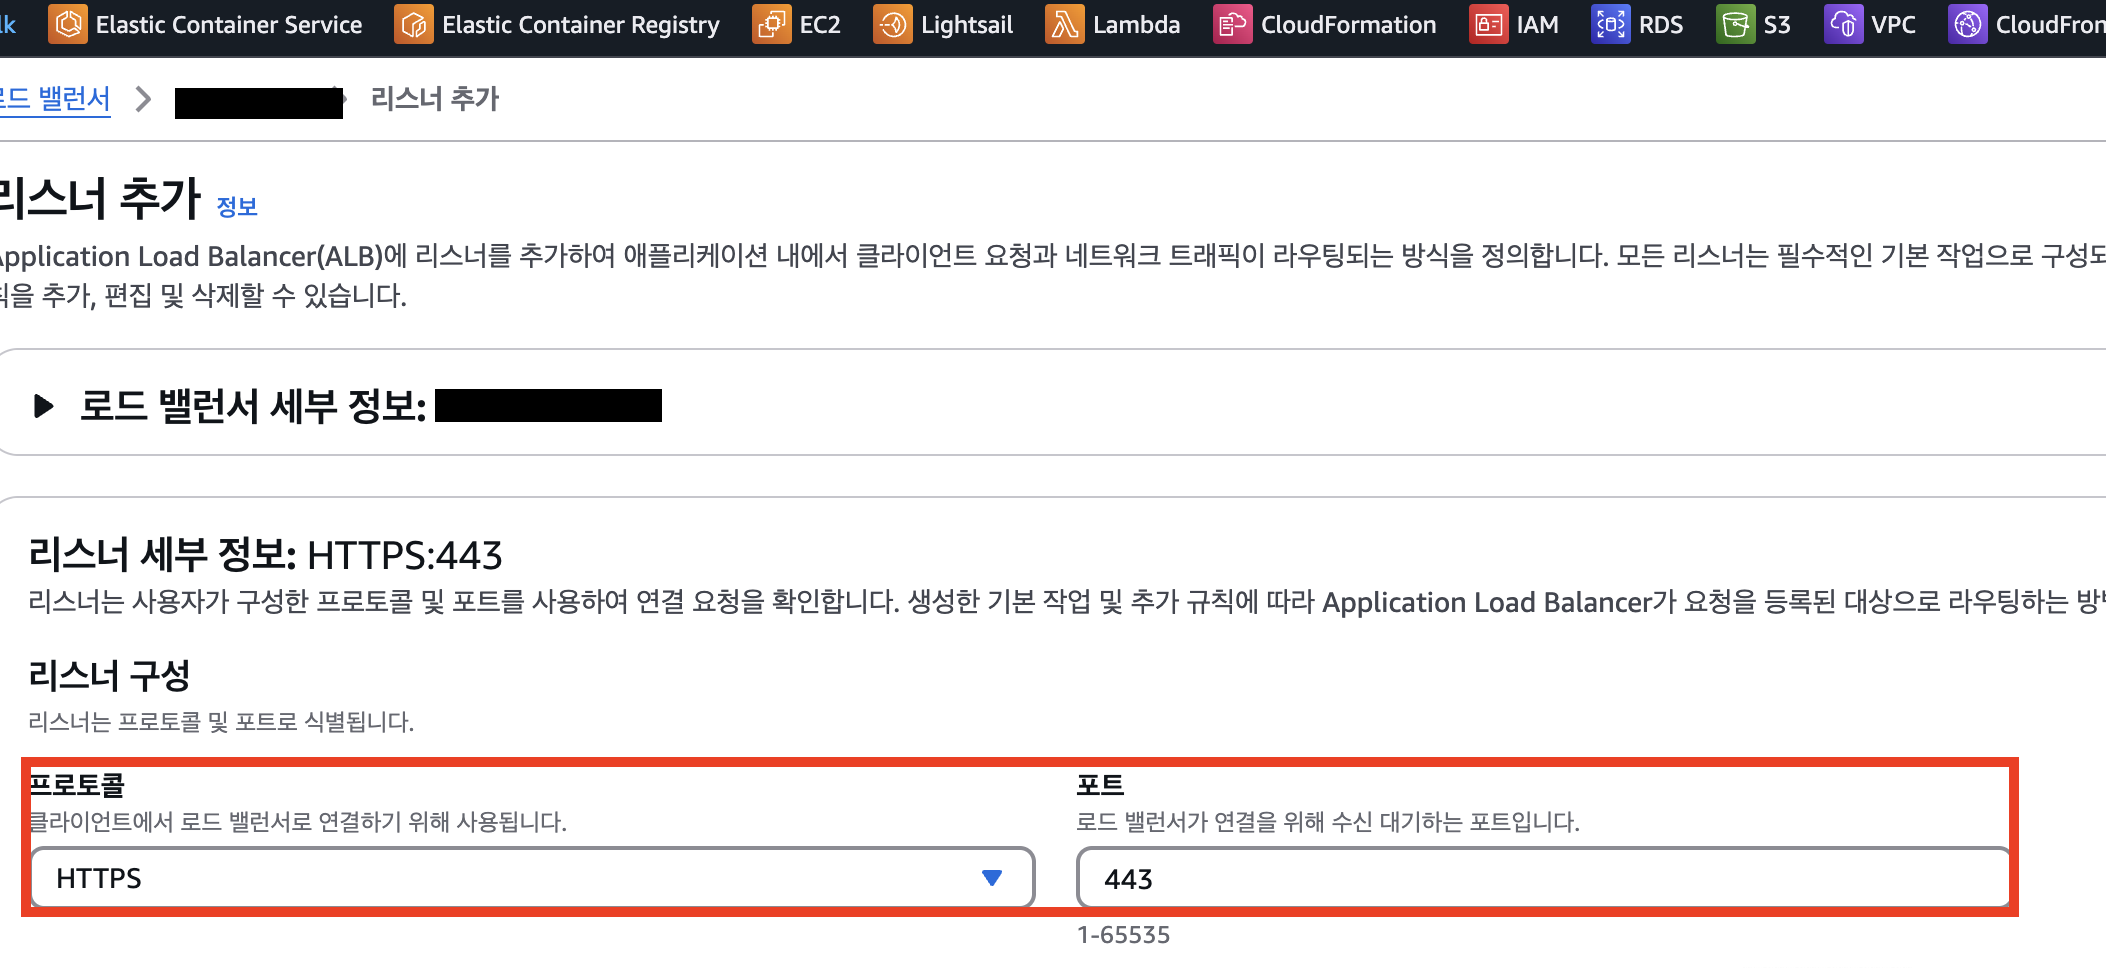Click the RDS service icon
Screen dimensions: 2106x968
[x=1611, y=24]
